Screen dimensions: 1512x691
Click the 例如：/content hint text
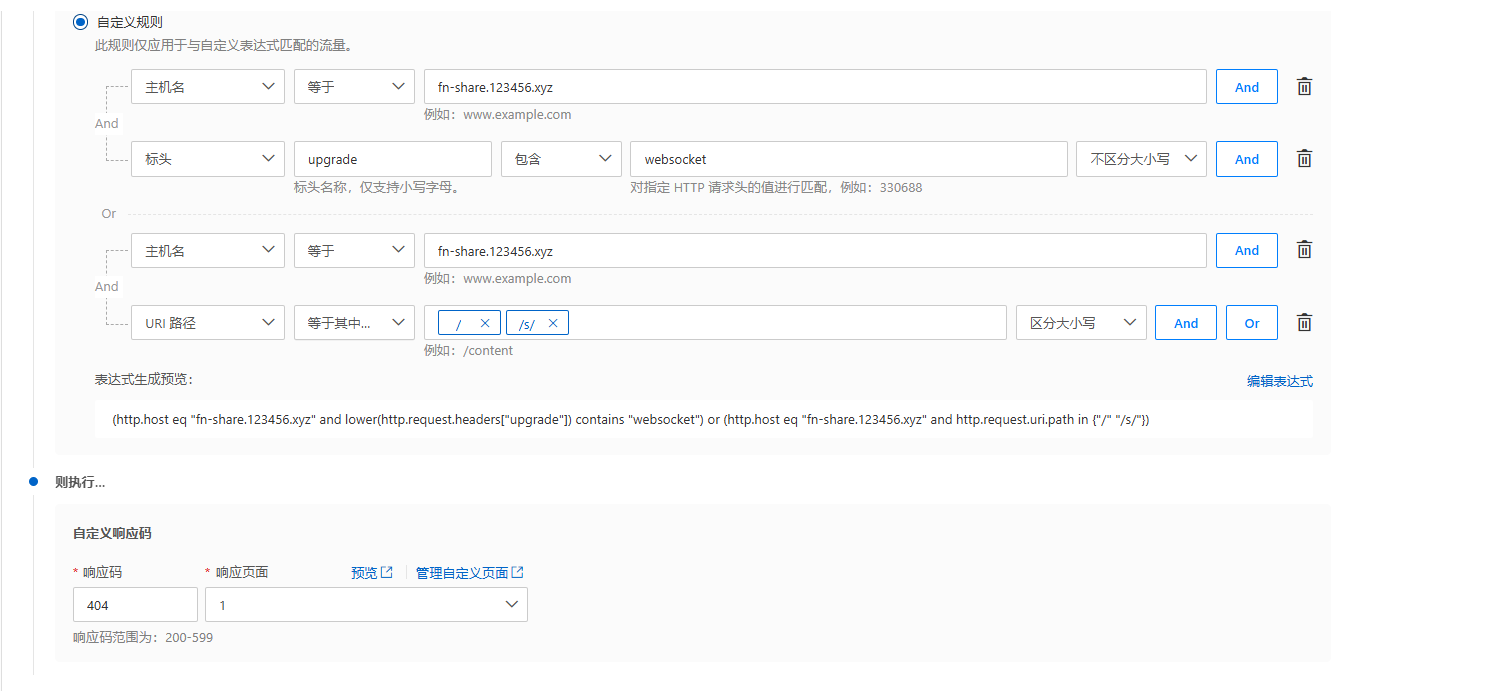tap(468, 351)
